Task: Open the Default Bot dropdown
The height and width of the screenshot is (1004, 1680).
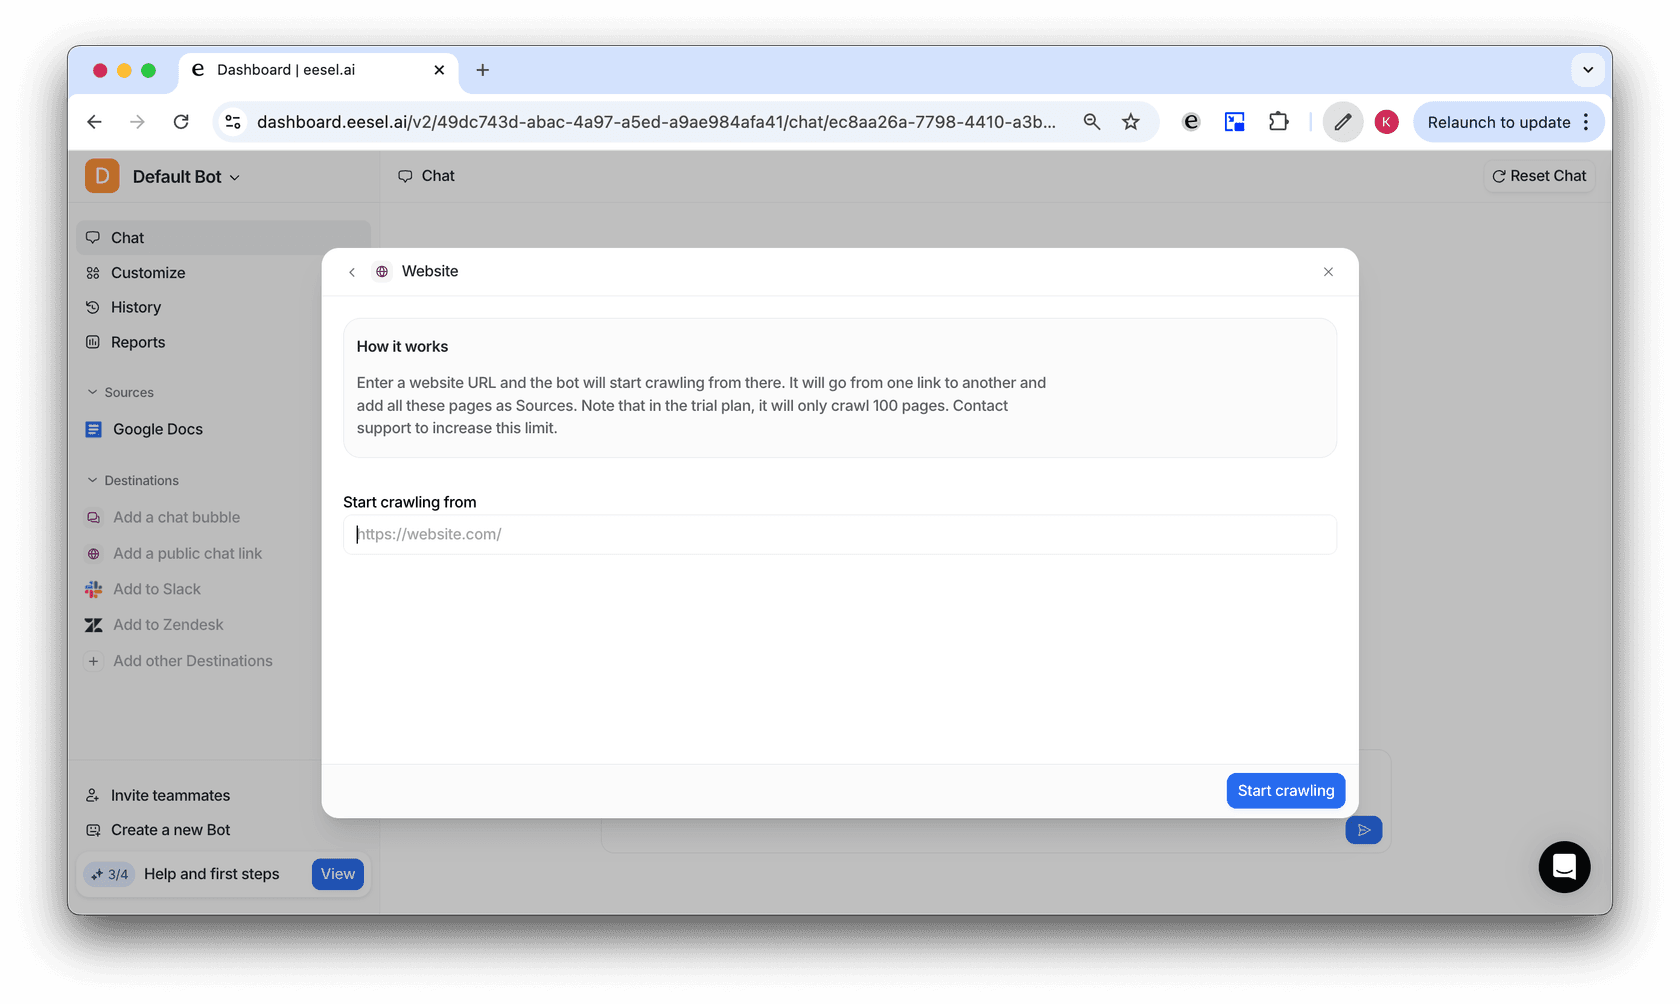Action: 186,177
